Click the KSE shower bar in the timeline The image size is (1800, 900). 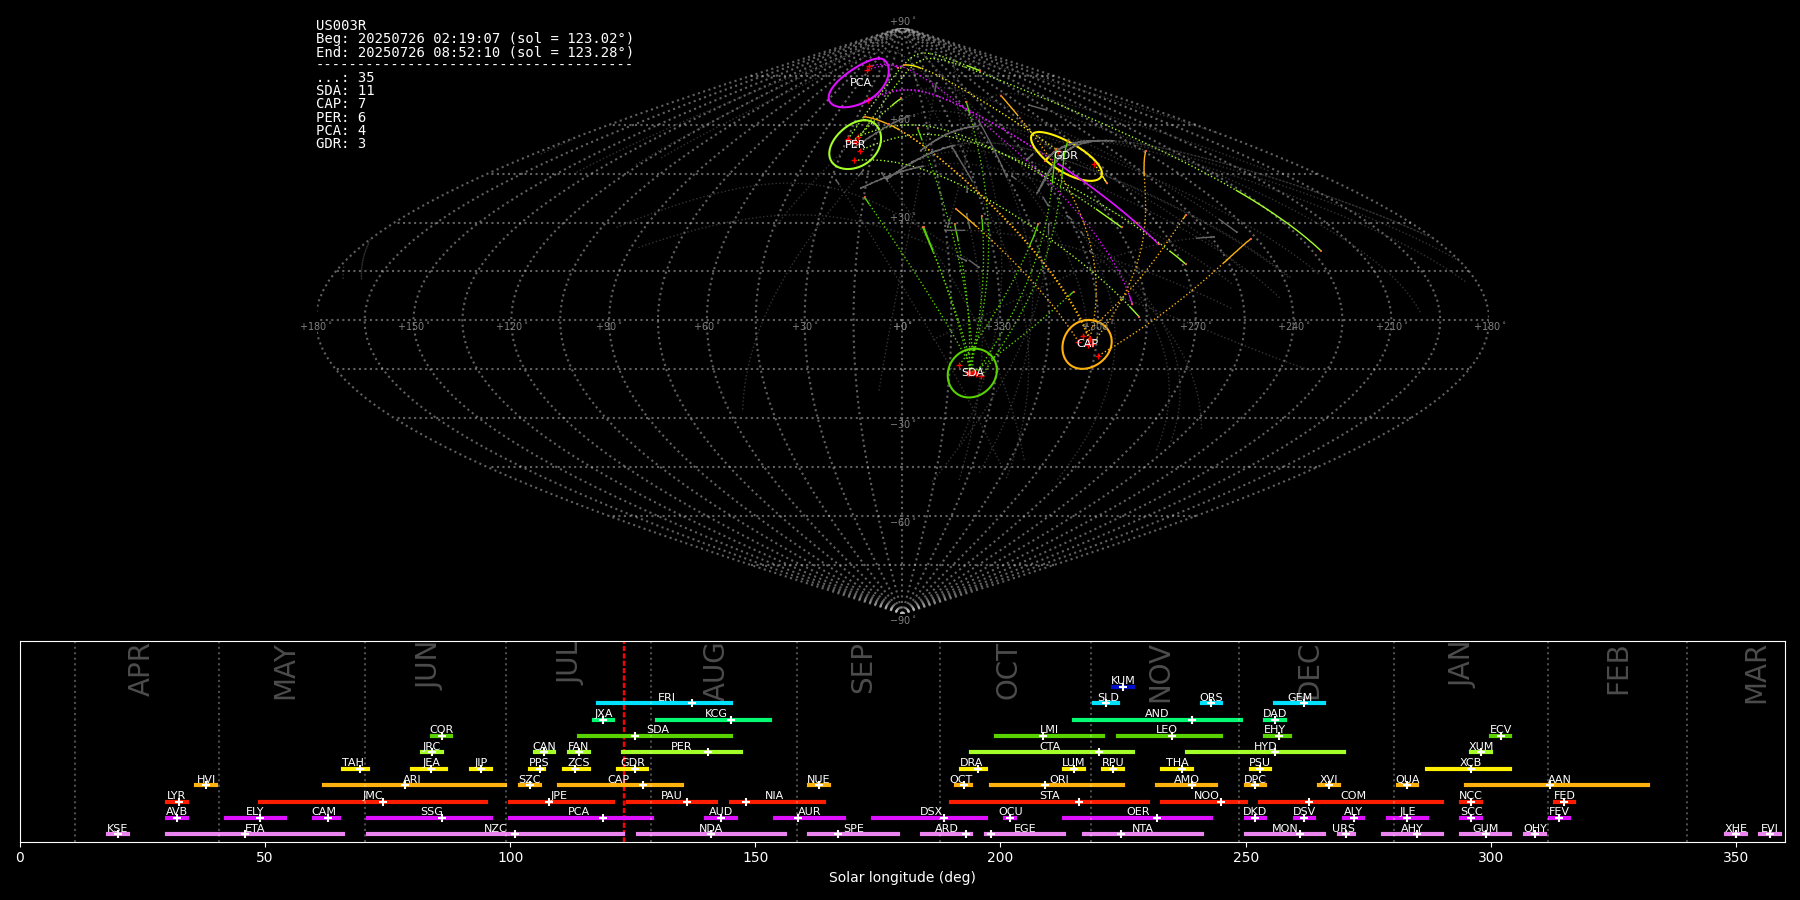[x=118, y=834]
